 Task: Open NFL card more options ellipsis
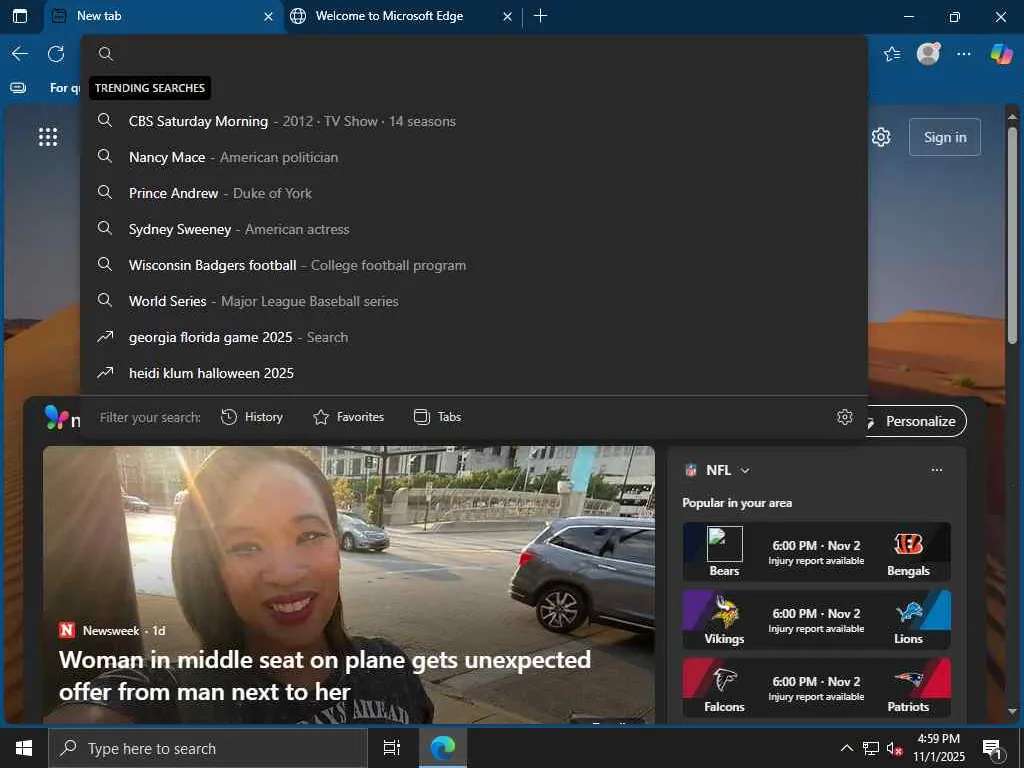[x=936, y=470]
